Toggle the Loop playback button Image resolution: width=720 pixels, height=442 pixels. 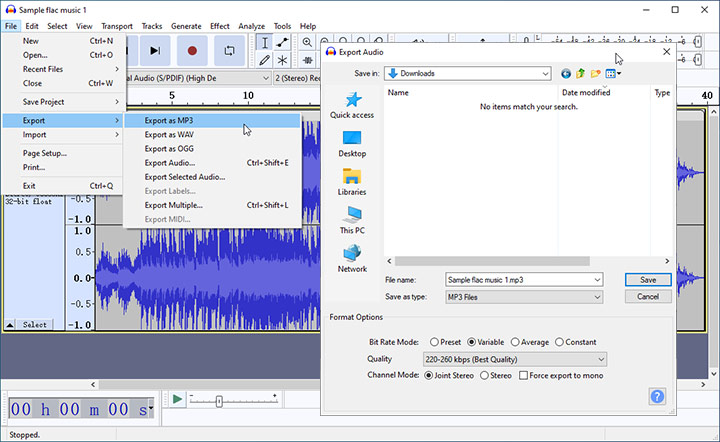point(229,50)
